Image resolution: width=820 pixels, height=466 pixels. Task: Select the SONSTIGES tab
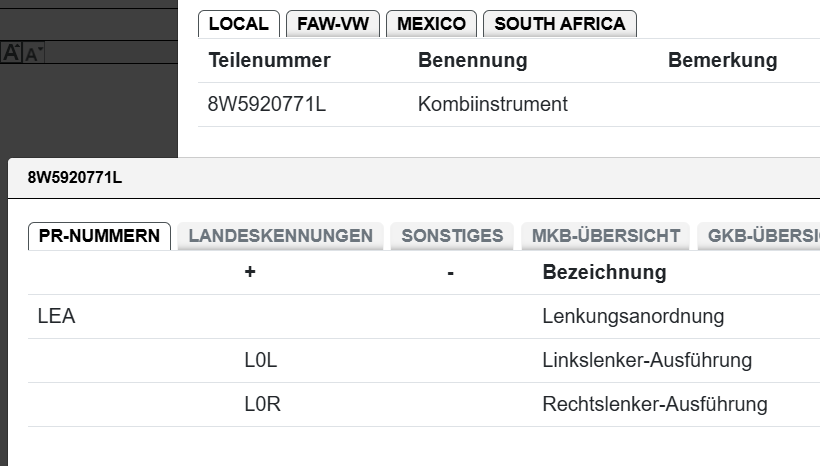tap(452, 236)
